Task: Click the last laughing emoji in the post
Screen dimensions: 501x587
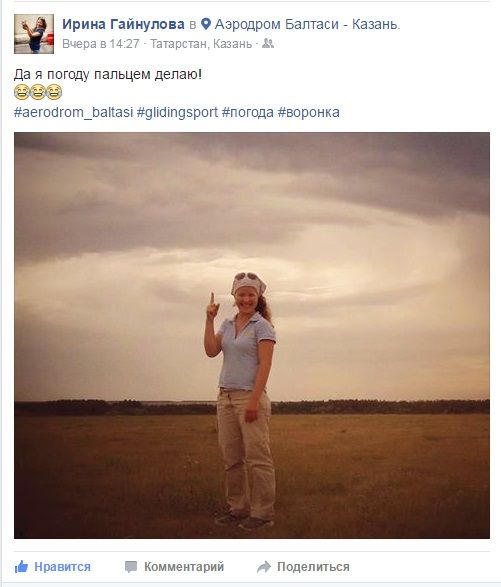Action: tap(54, 92)
